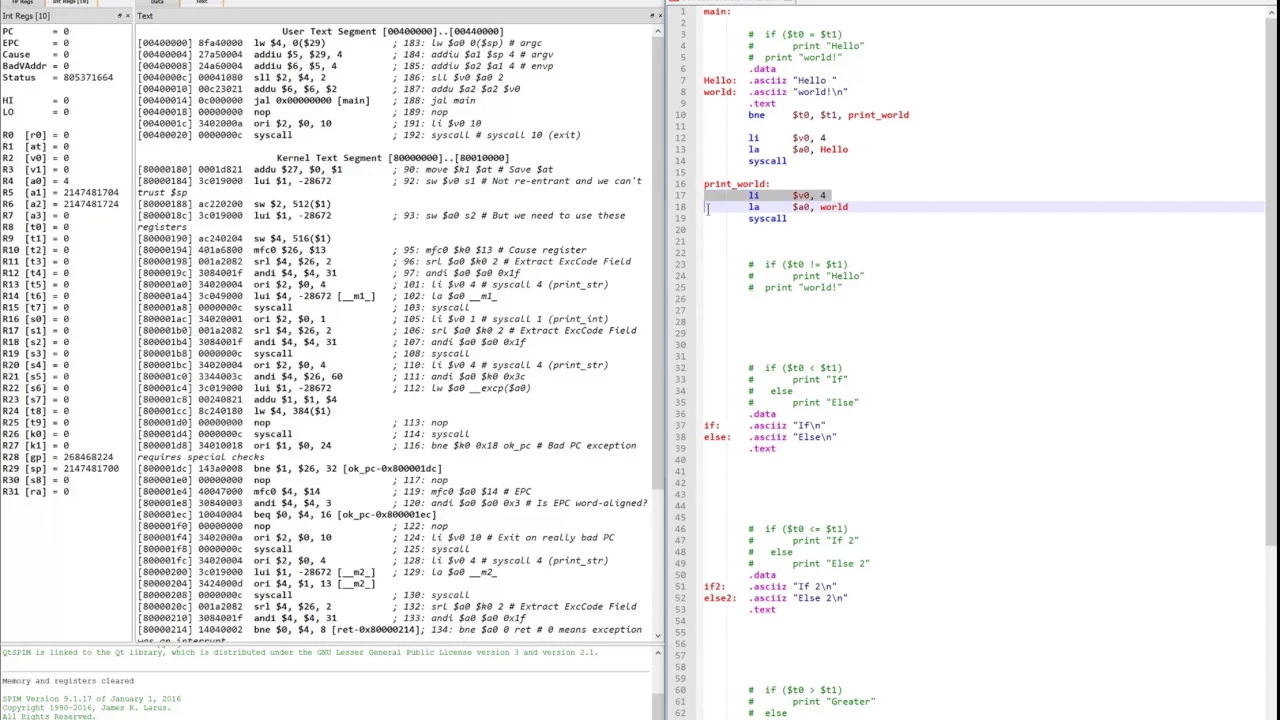1280x720 pixels.
Task: Click the 'if2: .asciiz' line in editor
Action: [x=770, y=586]
